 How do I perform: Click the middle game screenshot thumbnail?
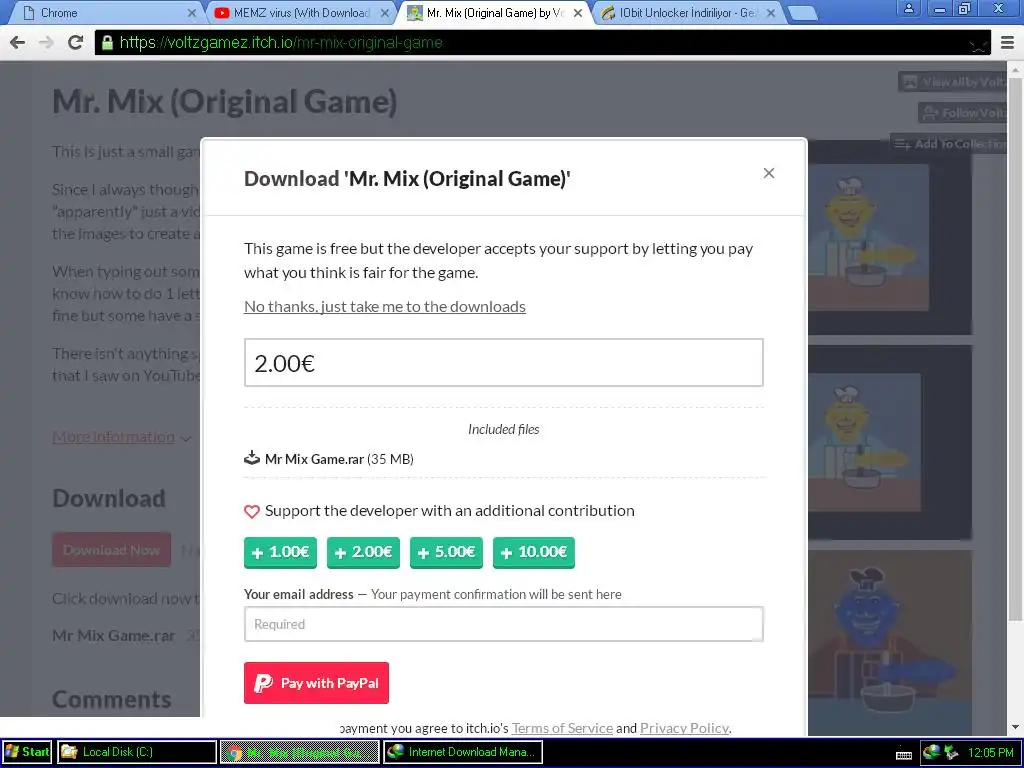coord(889,443)
